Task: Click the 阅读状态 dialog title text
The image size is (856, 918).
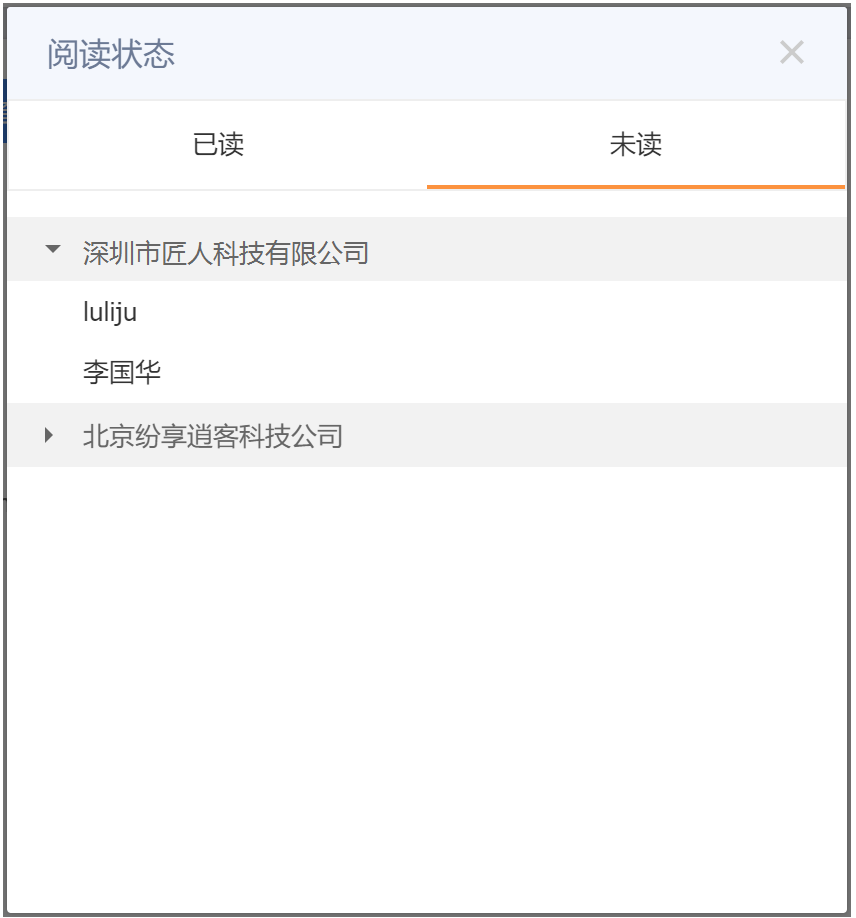Action: (x=111, y=54)
